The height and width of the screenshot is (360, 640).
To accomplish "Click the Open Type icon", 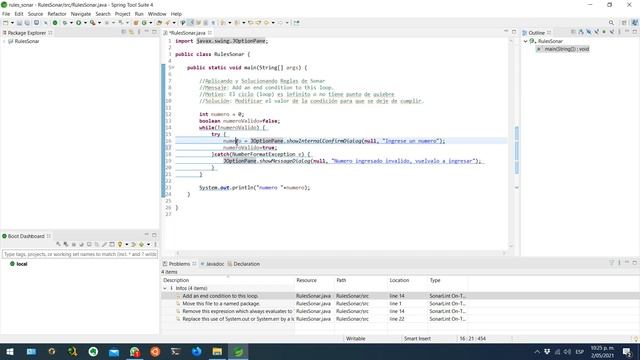I will pyautogui.click(x=159, y=23).
